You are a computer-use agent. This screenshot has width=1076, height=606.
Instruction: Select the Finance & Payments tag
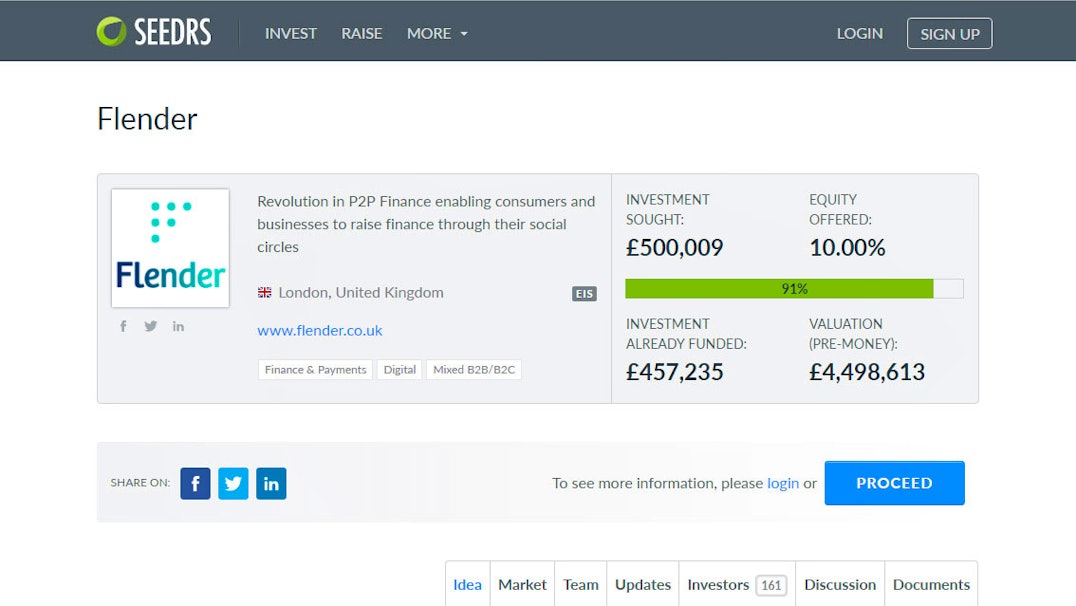tap(316, 369)
